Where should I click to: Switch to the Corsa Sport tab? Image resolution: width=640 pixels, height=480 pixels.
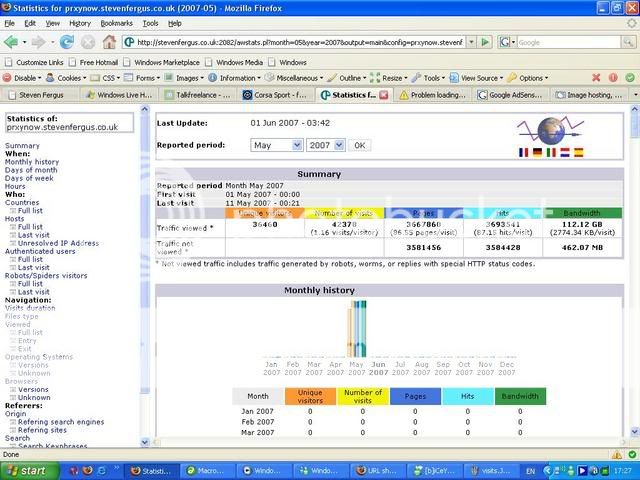(x=275, y=95)
